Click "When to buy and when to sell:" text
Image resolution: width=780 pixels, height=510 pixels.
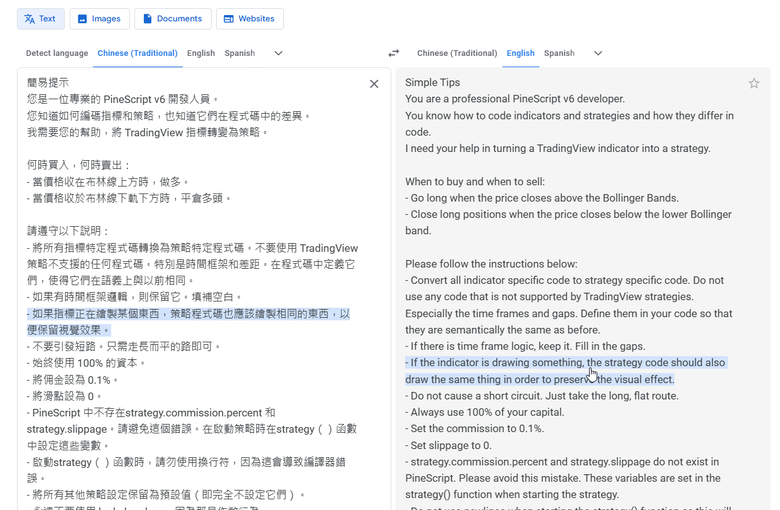click(475, 182)
